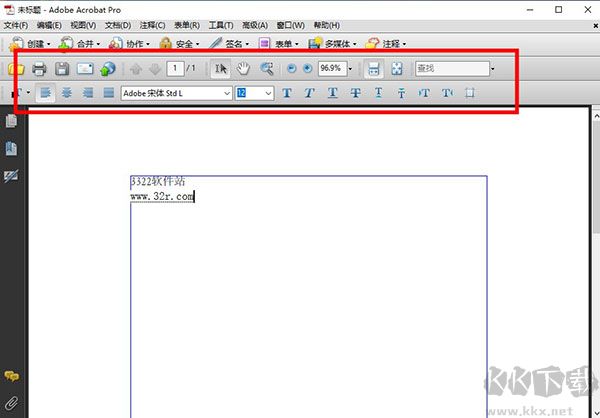Open the find options dropdown arrow
This screenshot has width=600, height=418.
(492, 69)
